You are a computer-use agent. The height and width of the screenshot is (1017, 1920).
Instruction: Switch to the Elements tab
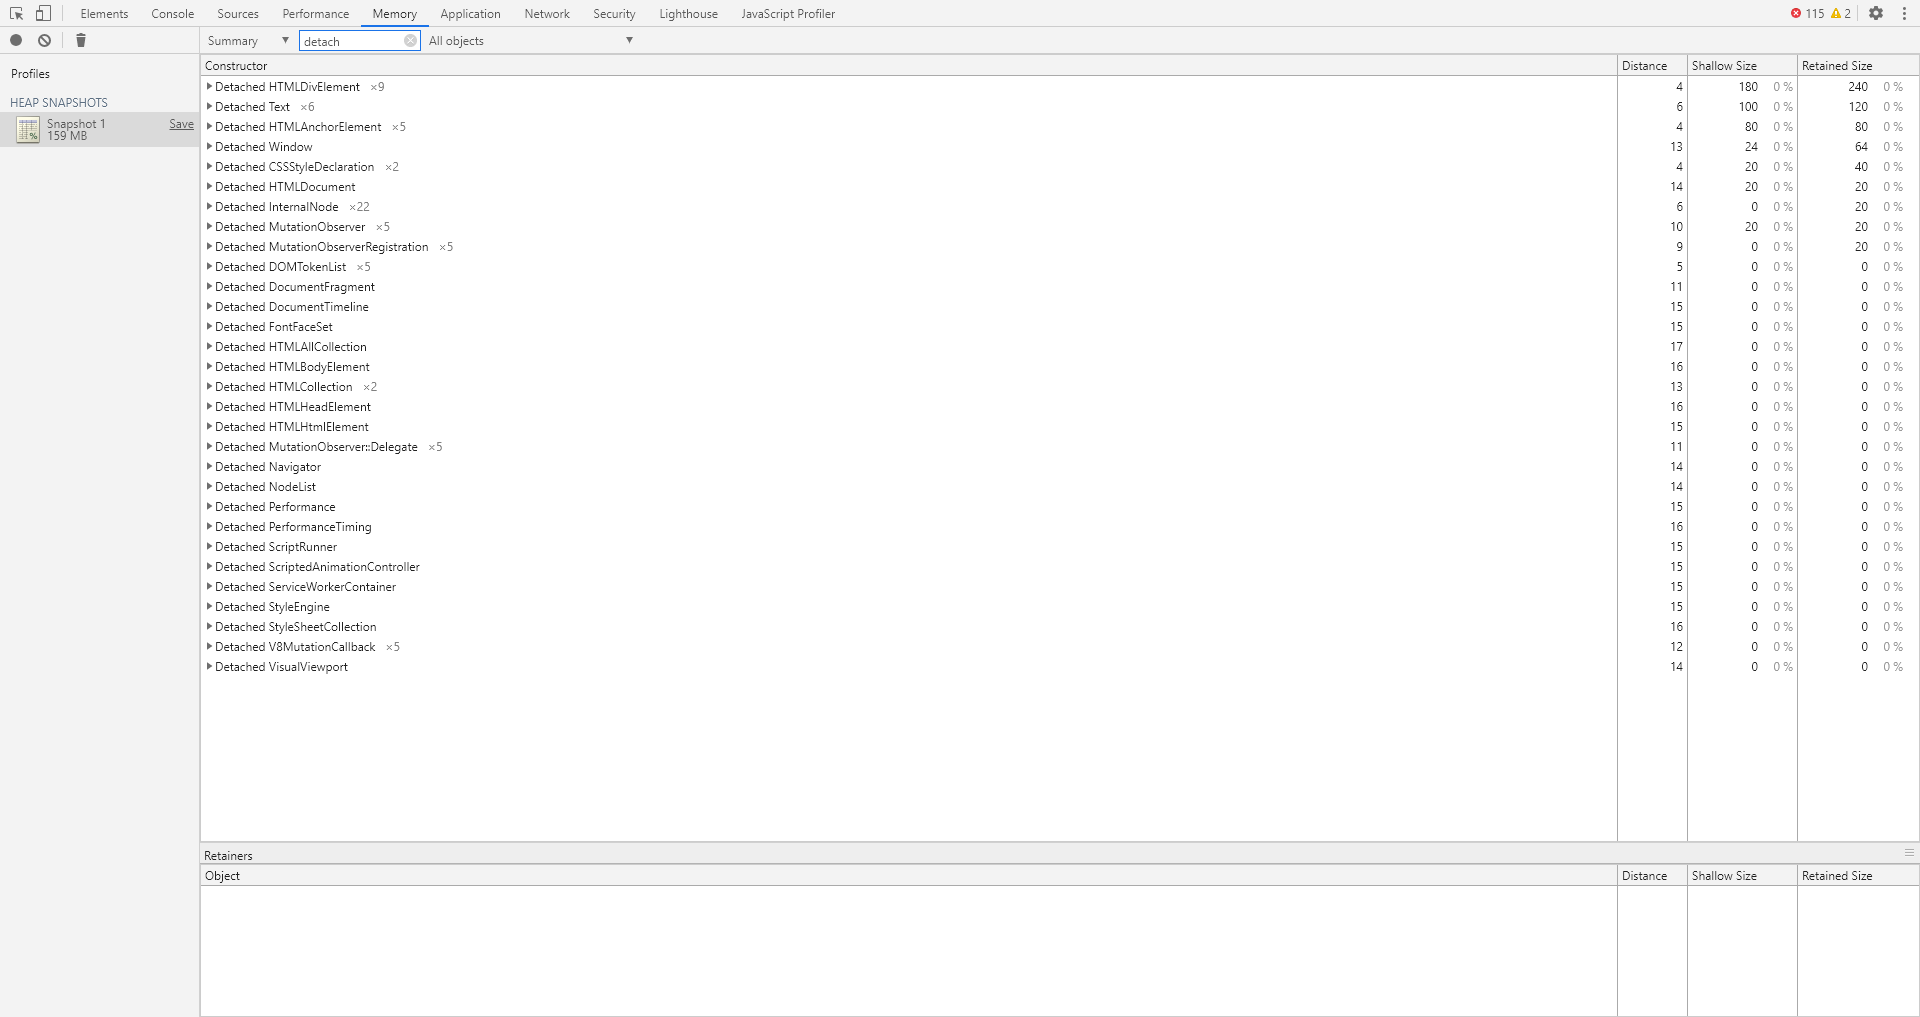105,14
